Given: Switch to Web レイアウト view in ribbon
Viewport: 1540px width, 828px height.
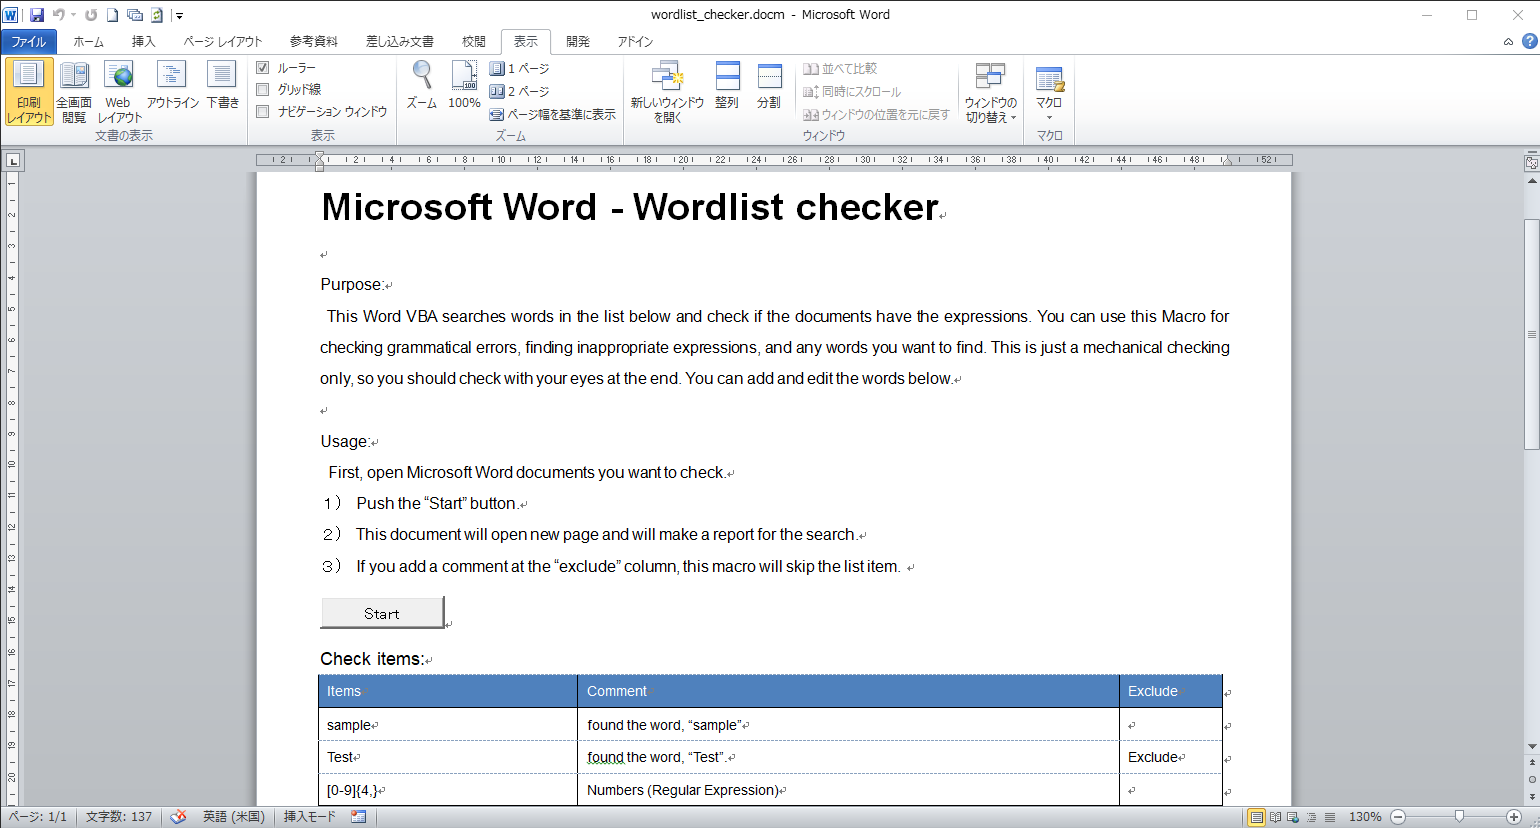Looking at the screenshot, I should pos(119,91).
